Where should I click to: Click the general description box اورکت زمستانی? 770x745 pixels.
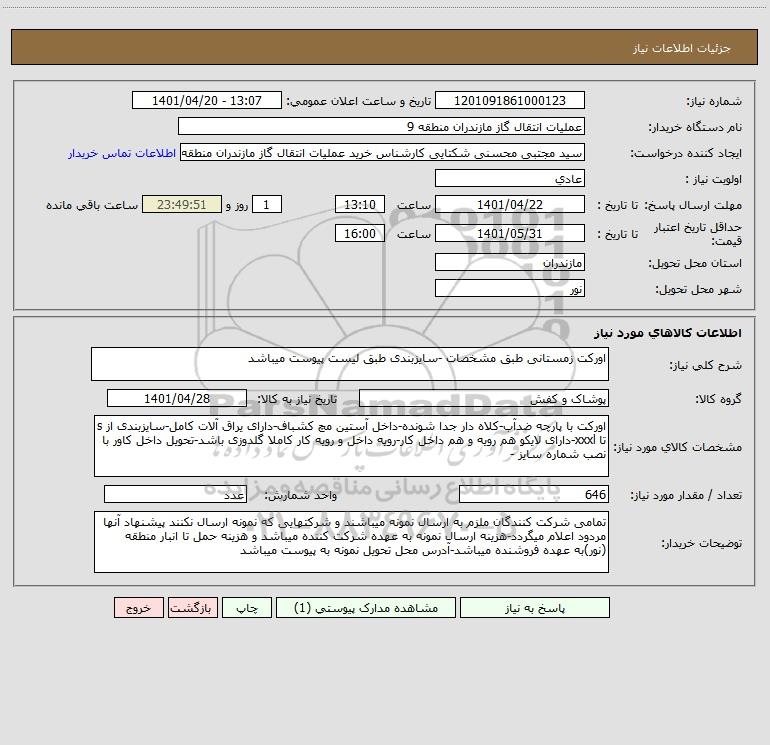pos(350,364)
